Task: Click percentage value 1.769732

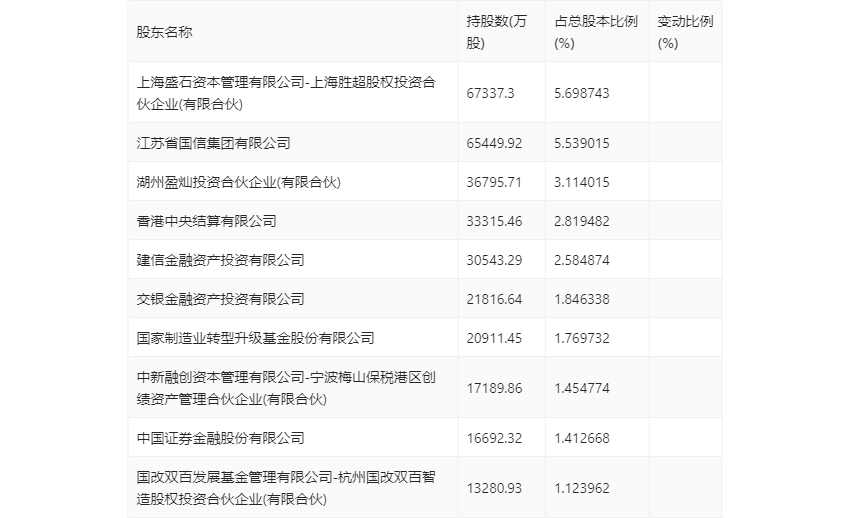Action: (582, 338)
